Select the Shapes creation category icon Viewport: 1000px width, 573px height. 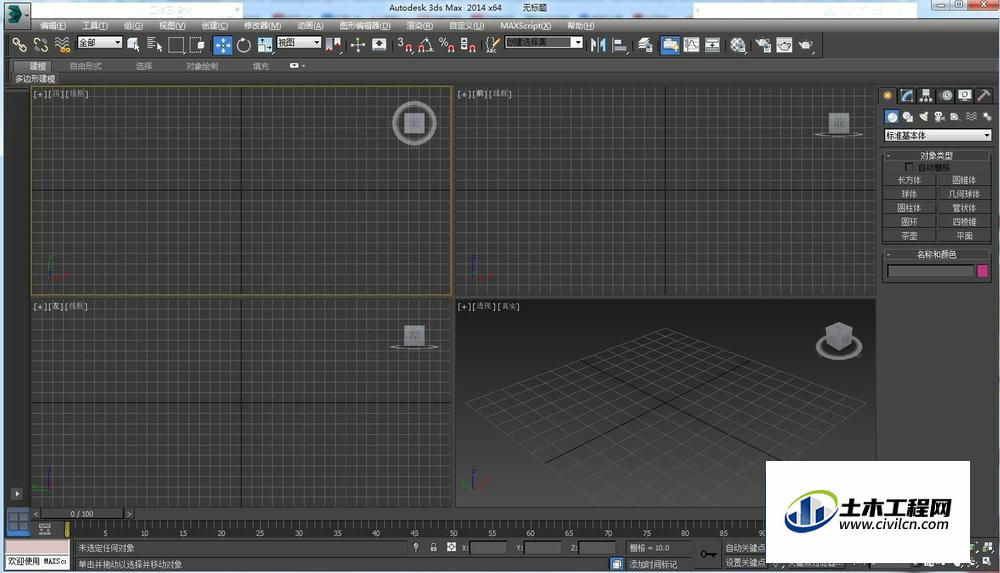[x=908, y=117]
